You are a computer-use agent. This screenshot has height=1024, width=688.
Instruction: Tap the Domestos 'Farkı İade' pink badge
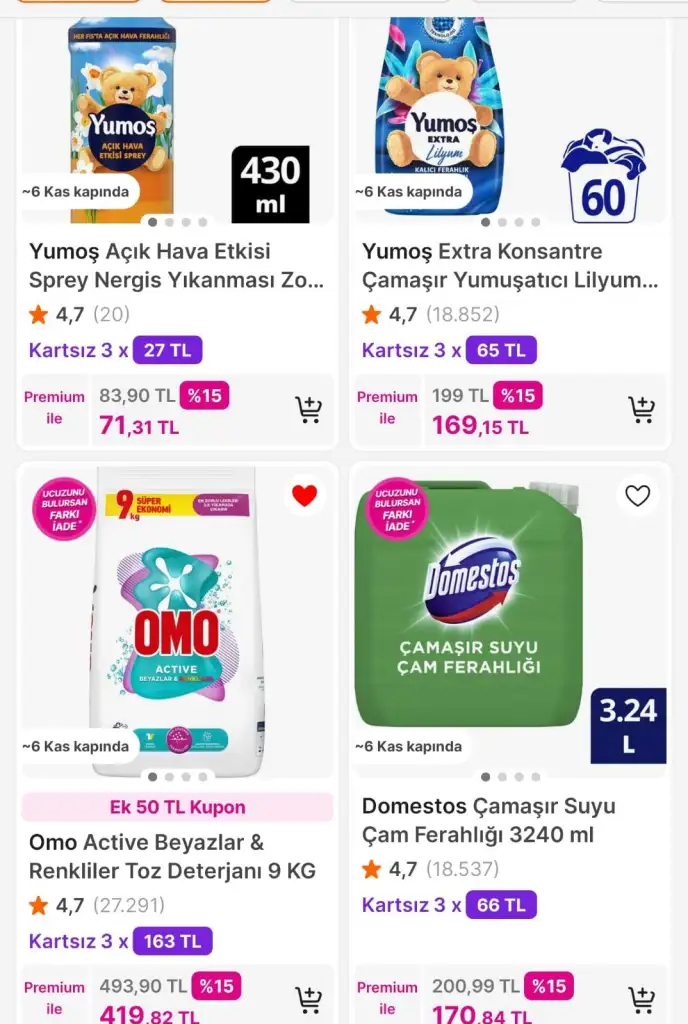pos(398,509)
